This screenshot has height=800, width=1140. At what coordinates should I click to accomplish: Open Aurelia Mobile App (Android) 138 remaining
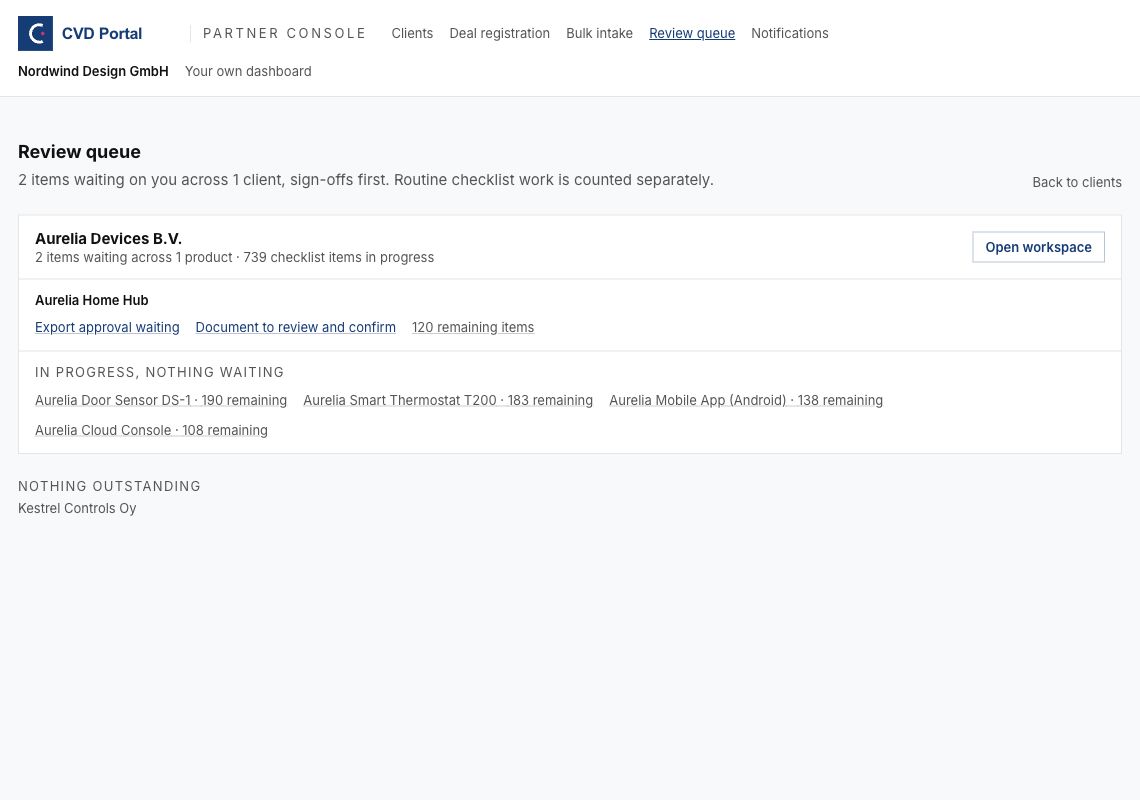746,401
